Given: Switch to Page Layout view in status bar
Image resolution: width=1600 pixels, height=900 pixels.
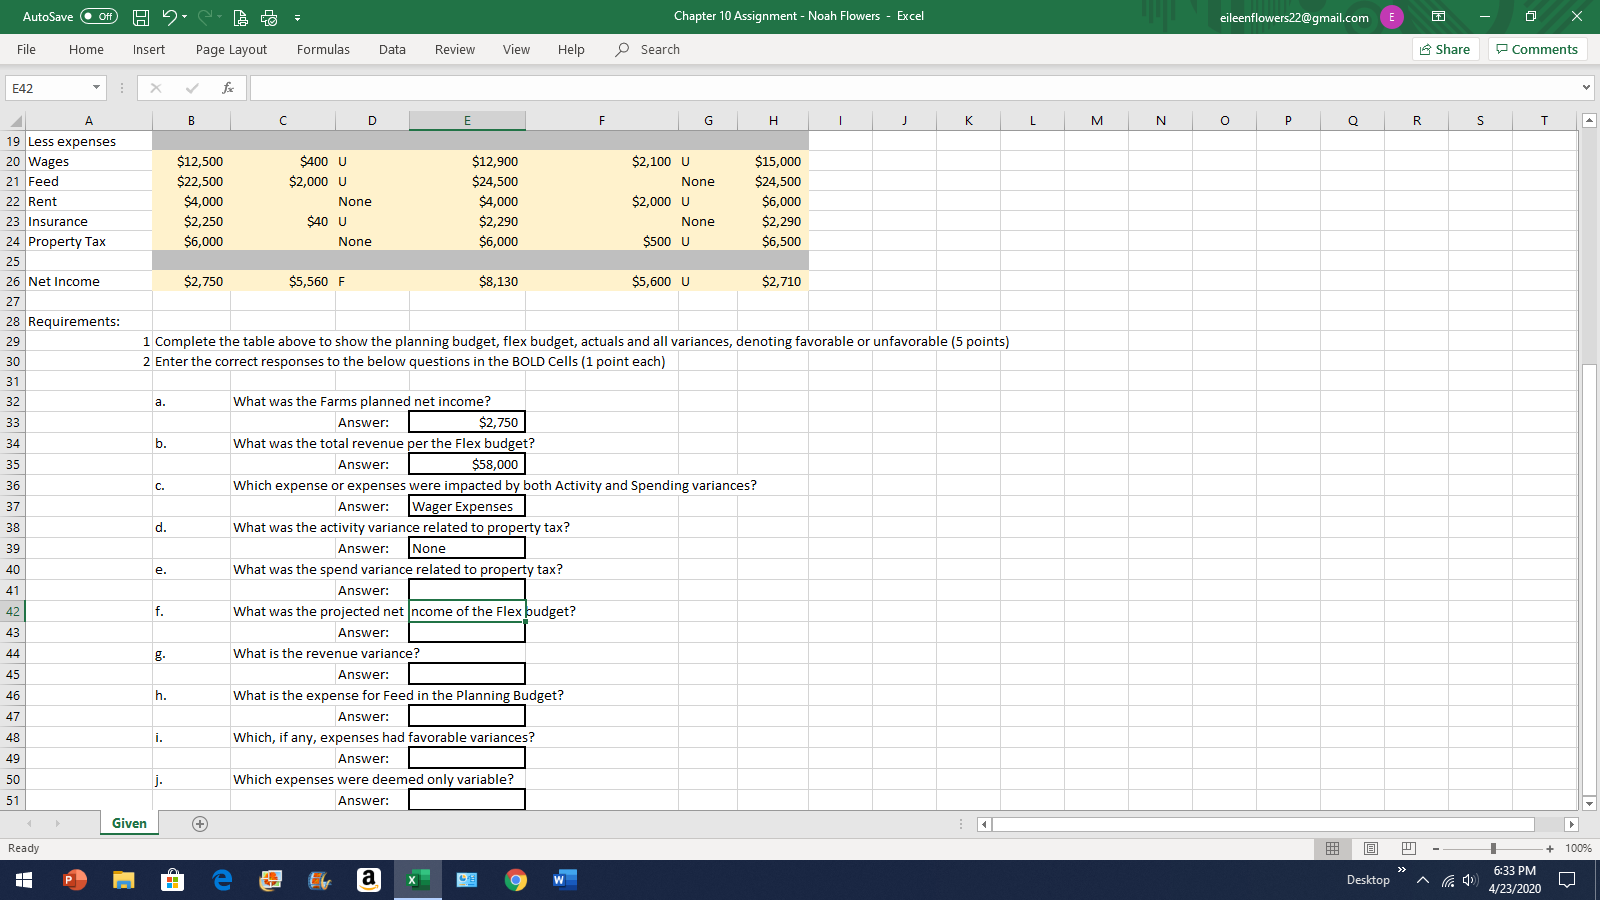Looking at the screenshot, I should (x=1370, y=848).
